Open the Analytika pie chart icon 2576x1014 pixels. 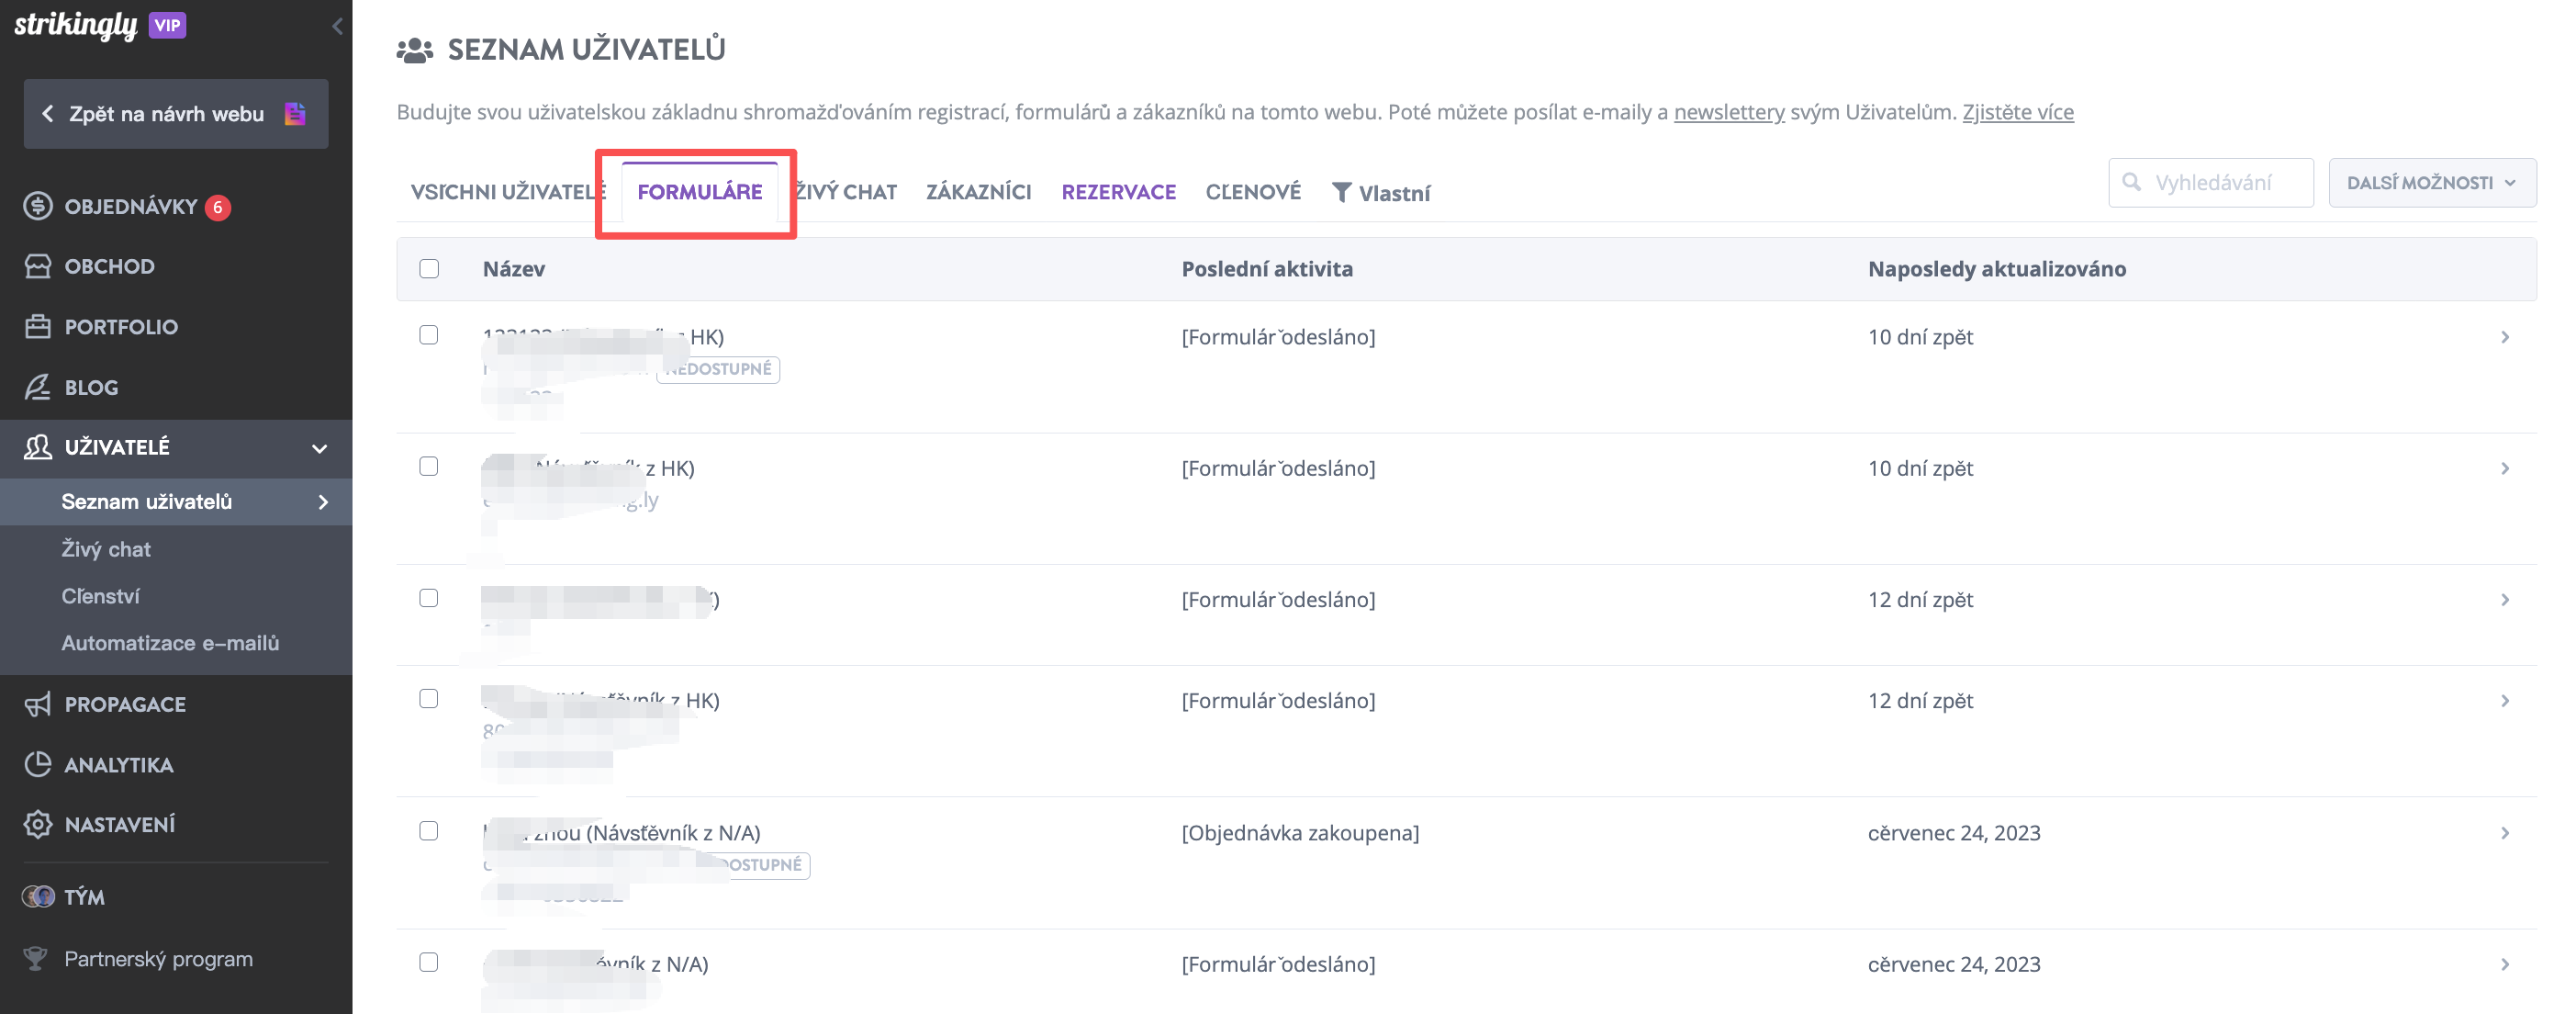coord(38,764)
